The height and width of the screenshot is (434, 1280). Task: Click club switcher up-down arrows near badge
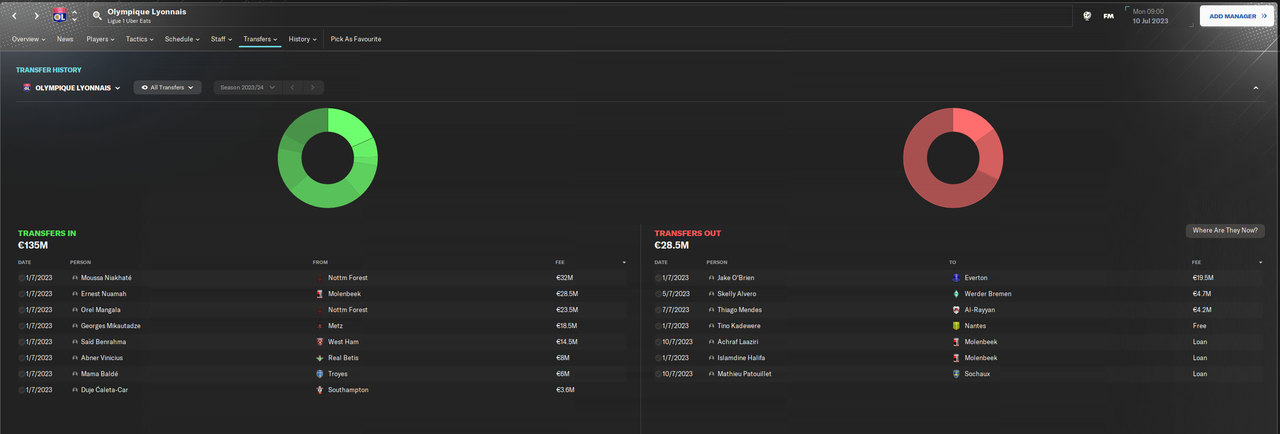coord(74,16)
